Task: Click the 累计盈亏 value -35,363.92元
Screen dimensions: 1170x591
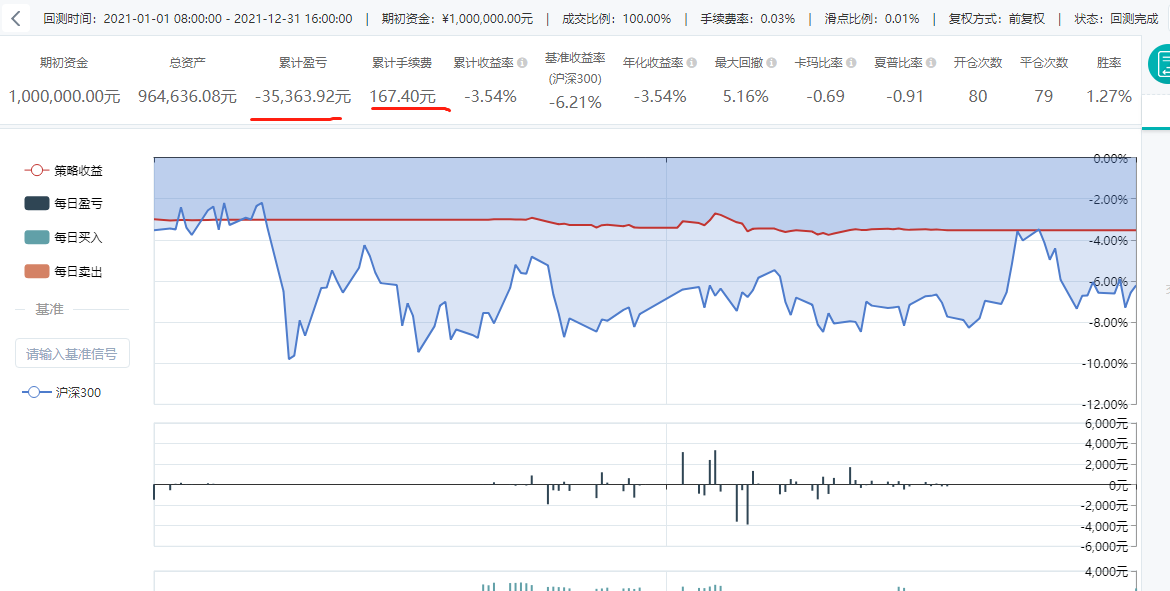Action: (303, 96)
